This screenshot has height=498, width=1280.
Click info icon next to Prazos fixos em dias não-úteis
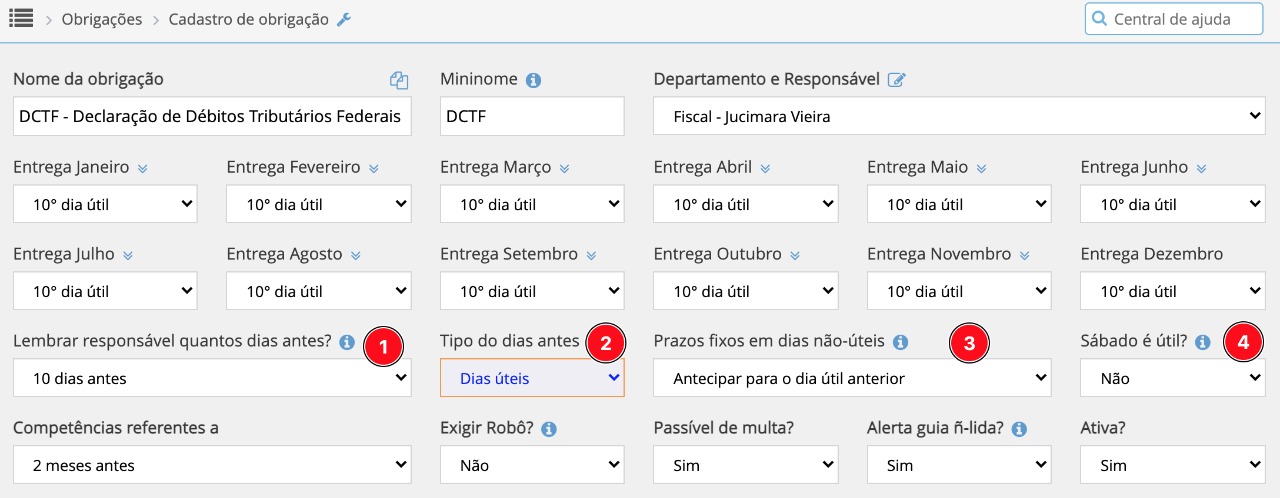(x=900, y=342)
